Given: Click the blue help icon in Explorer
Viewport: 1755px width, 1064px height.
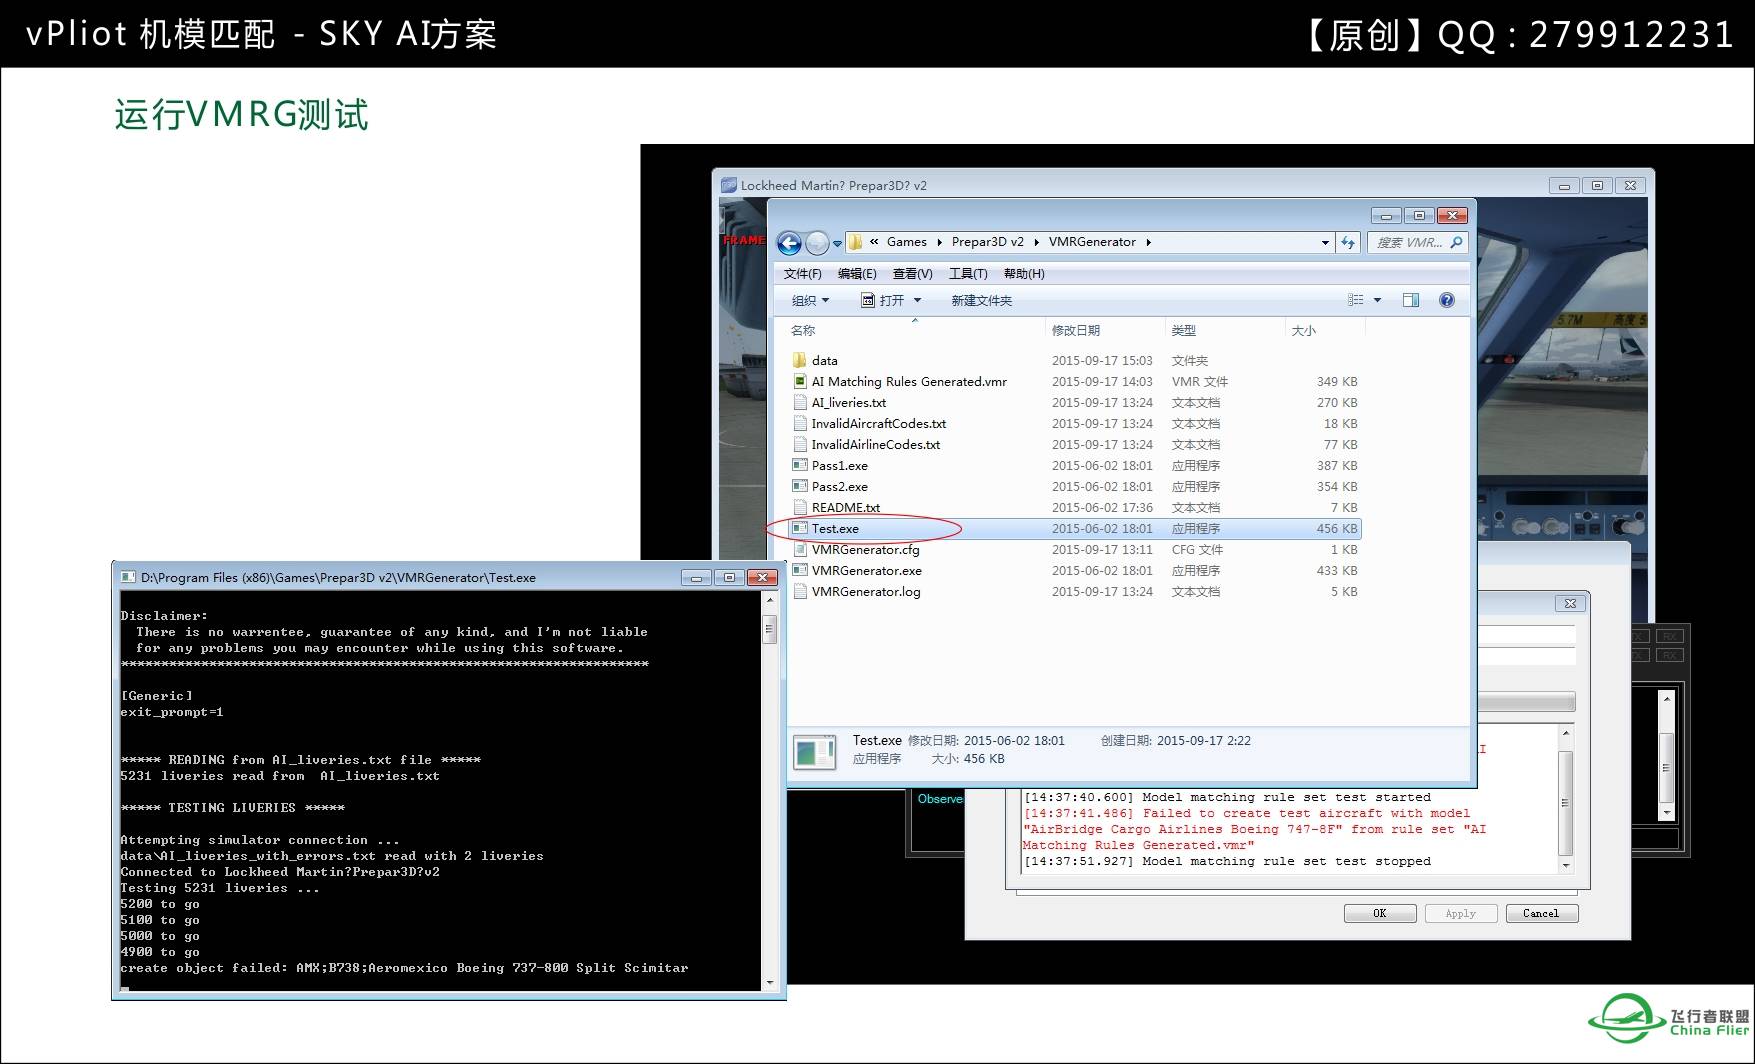Looking at the screenshot, I should coord(1446,300).
